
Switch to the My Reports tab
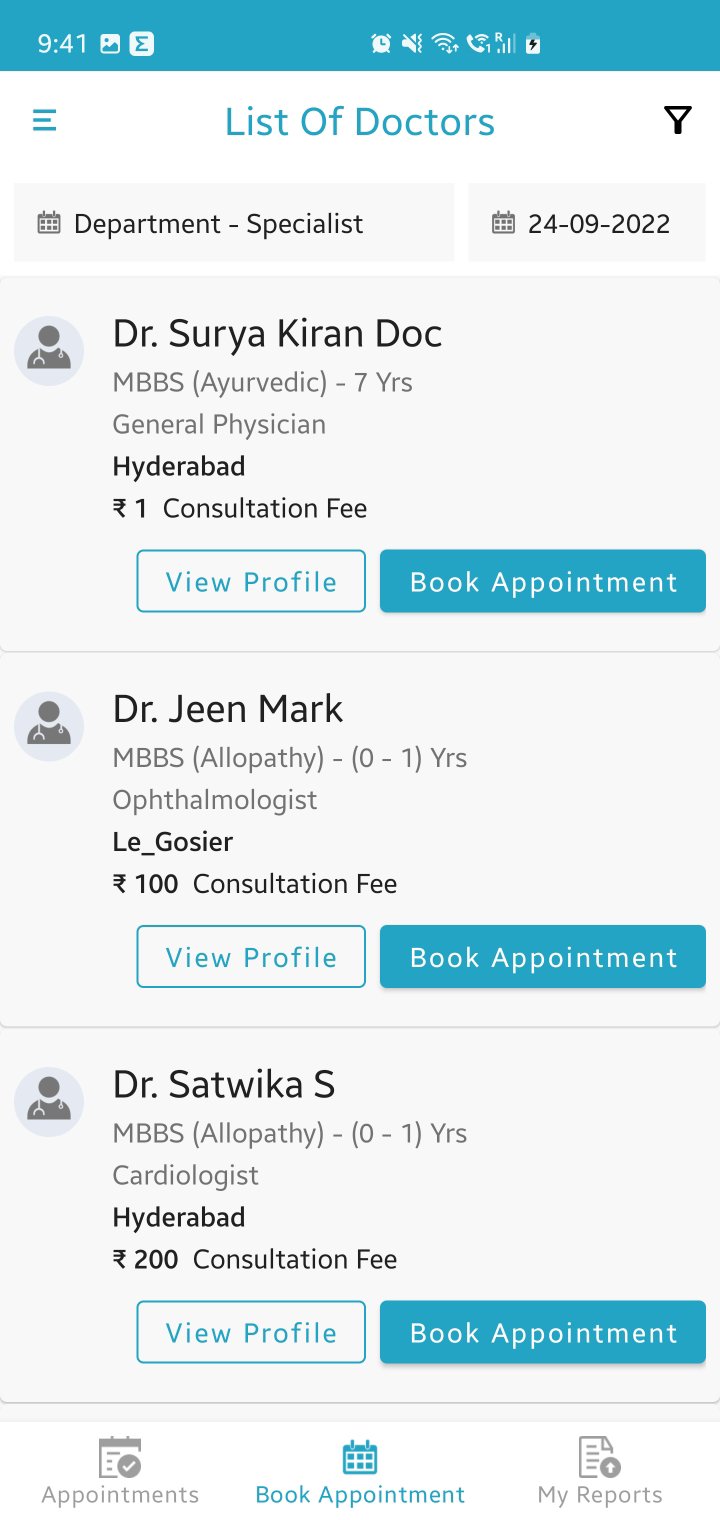pyautogui.click(x=600, y=1471)
